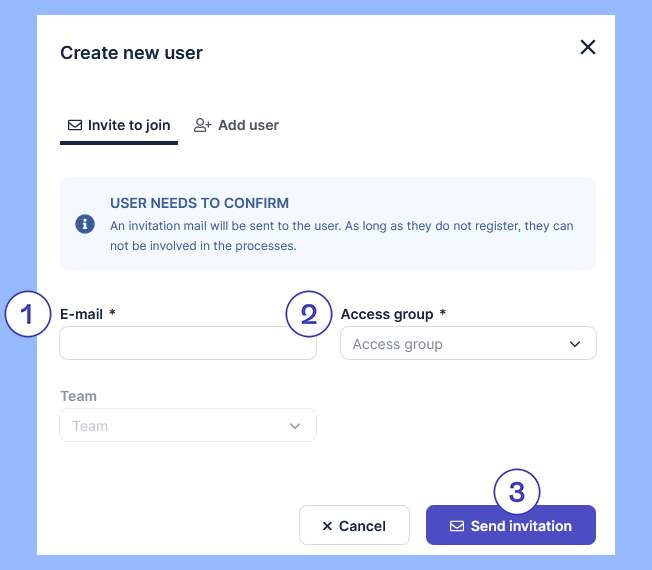Focus the E-mail input field
Viewport: 652px width, 570px height.
(188, 344)
